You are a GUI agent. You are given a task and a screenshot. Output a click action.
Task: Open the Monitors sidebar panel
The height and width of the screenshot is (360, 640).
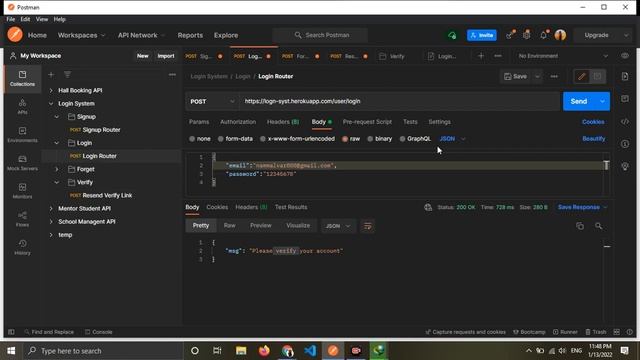pos(22,191)
